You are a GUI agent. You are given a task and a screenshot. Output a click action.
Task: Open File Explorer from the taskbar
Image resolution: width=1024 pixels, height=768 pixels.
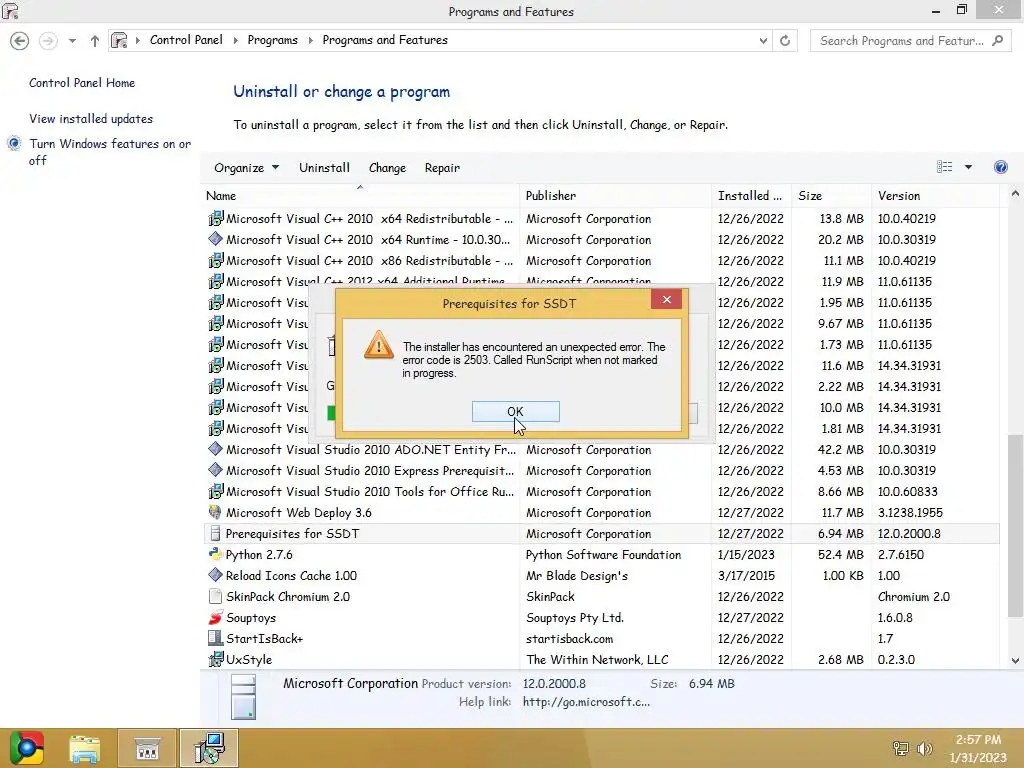[x=85, y=748]
